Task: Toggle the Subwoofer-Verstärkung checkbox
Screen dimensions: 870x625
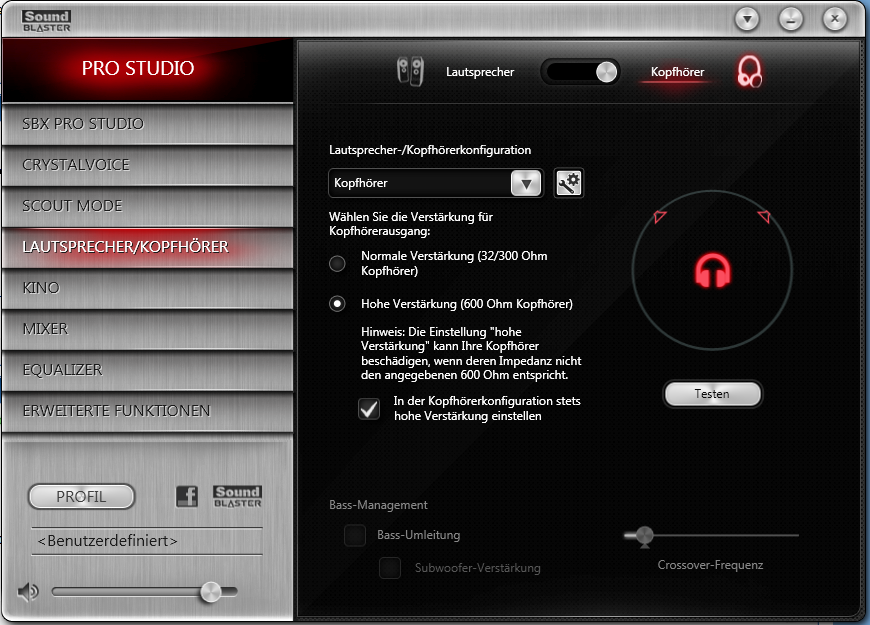Action: click(x=390, y=568)
